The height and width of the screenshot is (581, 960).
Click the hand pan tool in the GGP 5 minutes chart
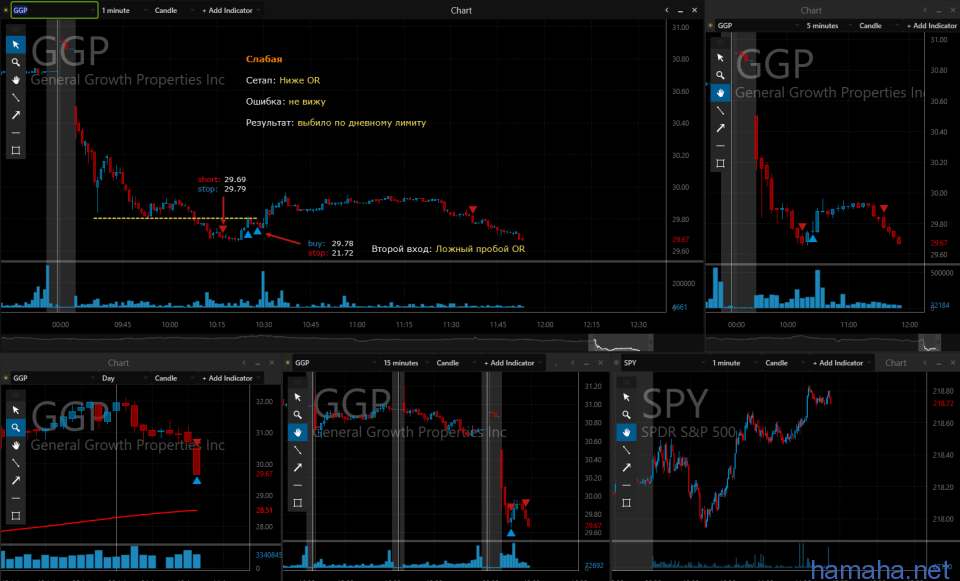point(721,93)
